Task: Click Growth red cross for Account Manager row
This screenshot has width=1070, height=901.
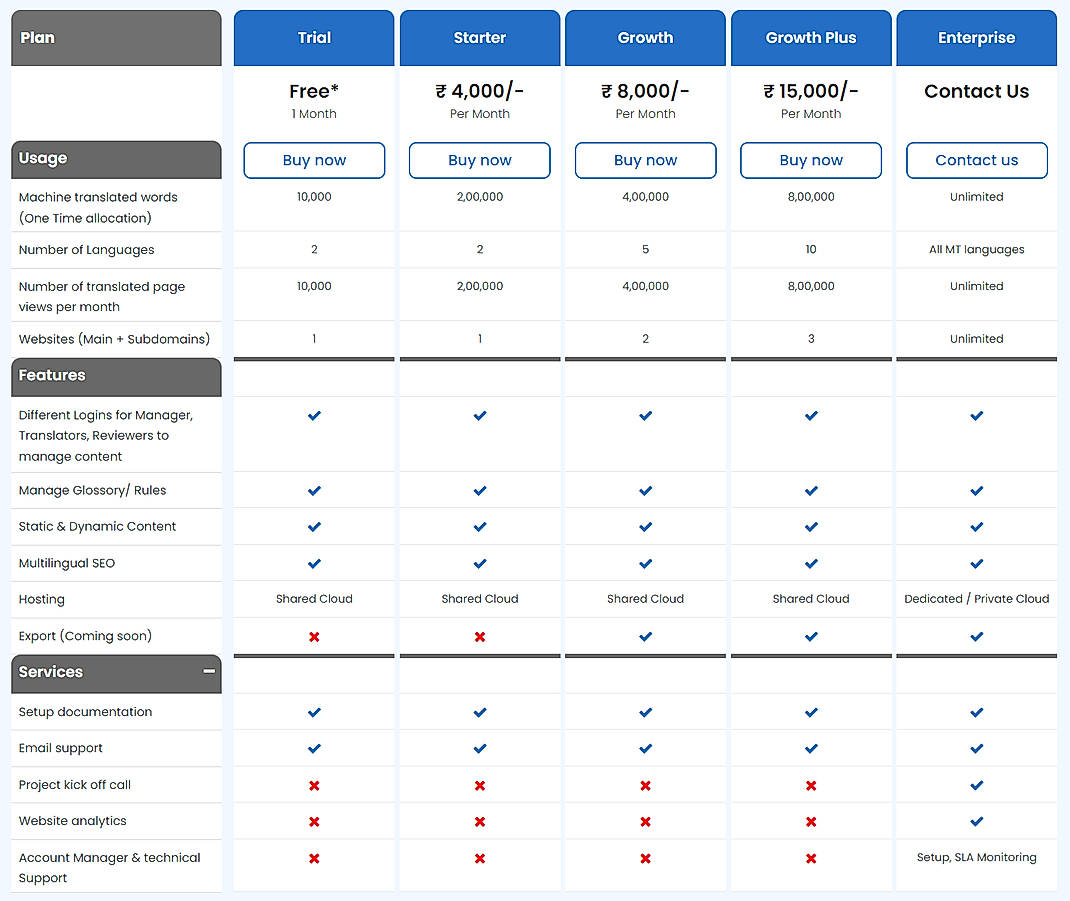Action: coord(646,859)
